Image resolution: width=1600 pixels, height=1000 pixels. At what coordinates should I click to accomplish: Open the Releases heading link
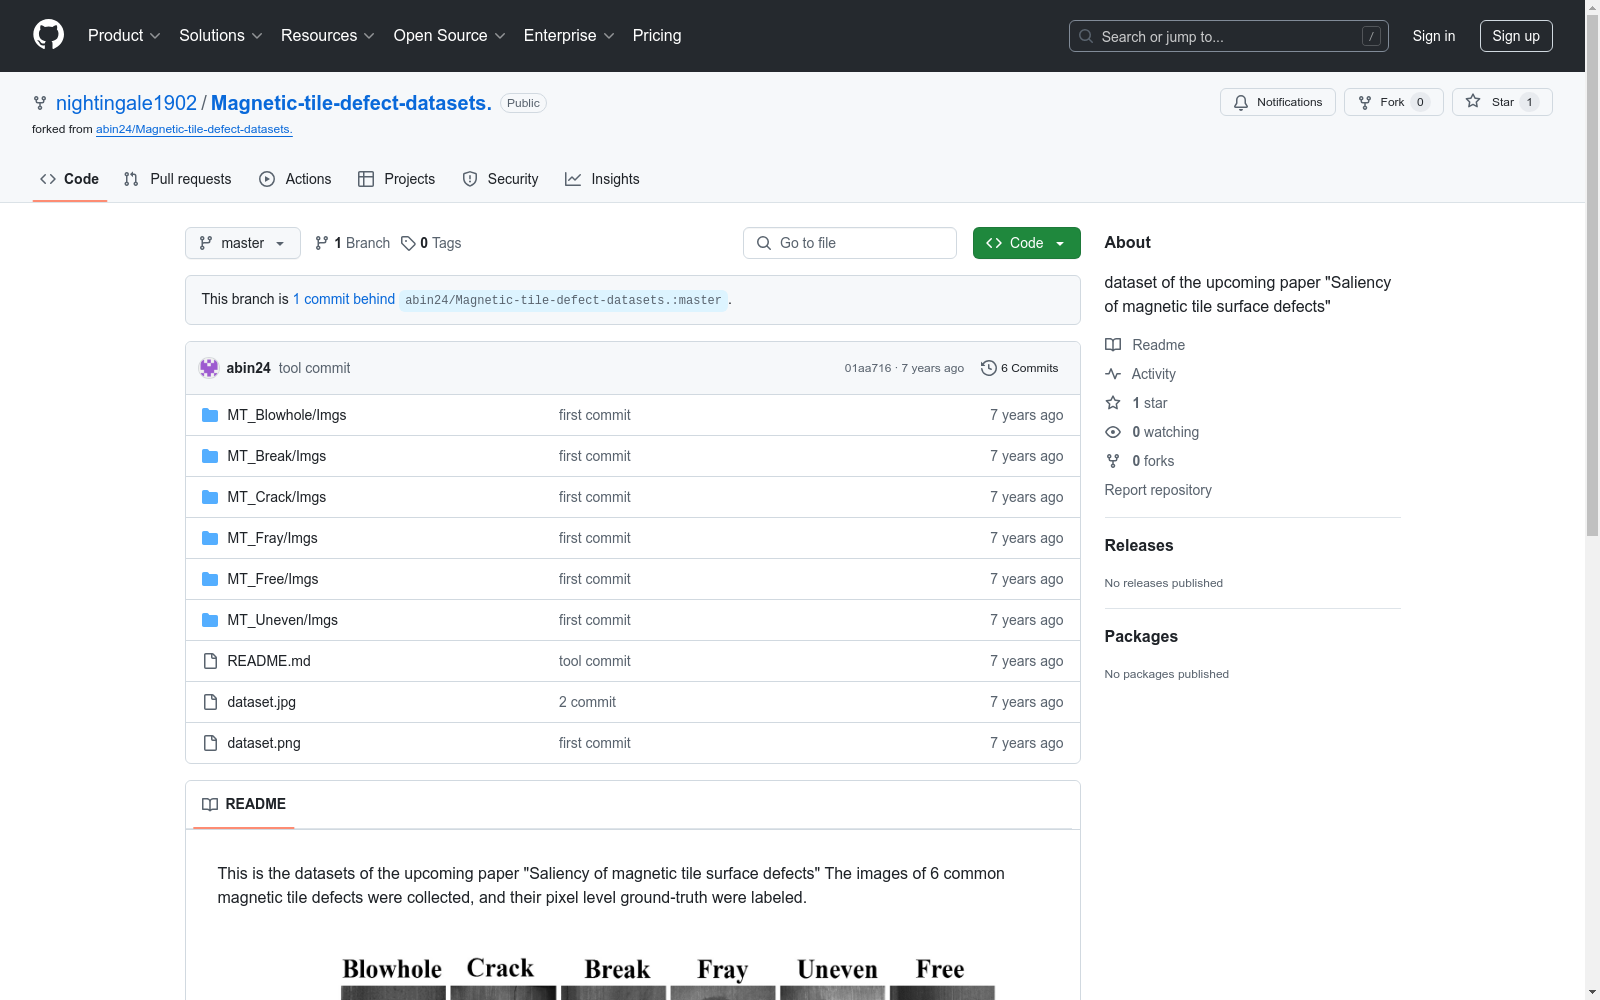pos(1139,545)
